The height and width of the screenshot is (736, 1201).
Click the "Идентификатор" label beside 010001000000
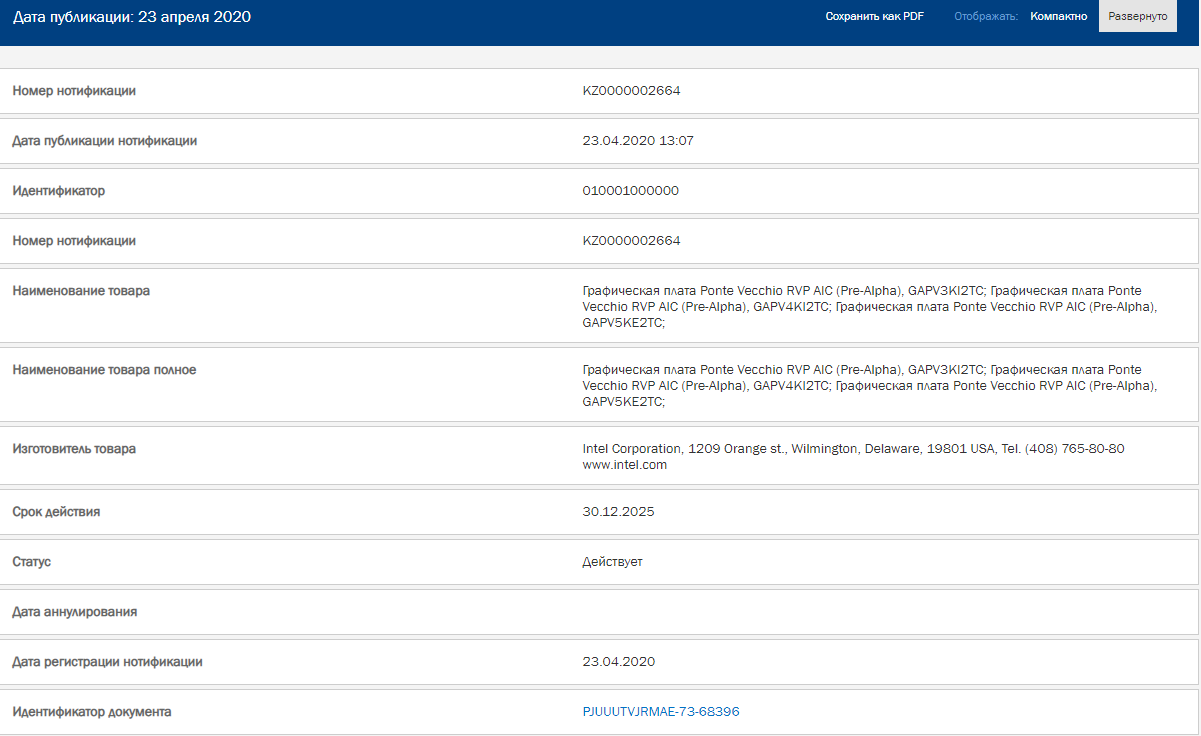point(58,191)
